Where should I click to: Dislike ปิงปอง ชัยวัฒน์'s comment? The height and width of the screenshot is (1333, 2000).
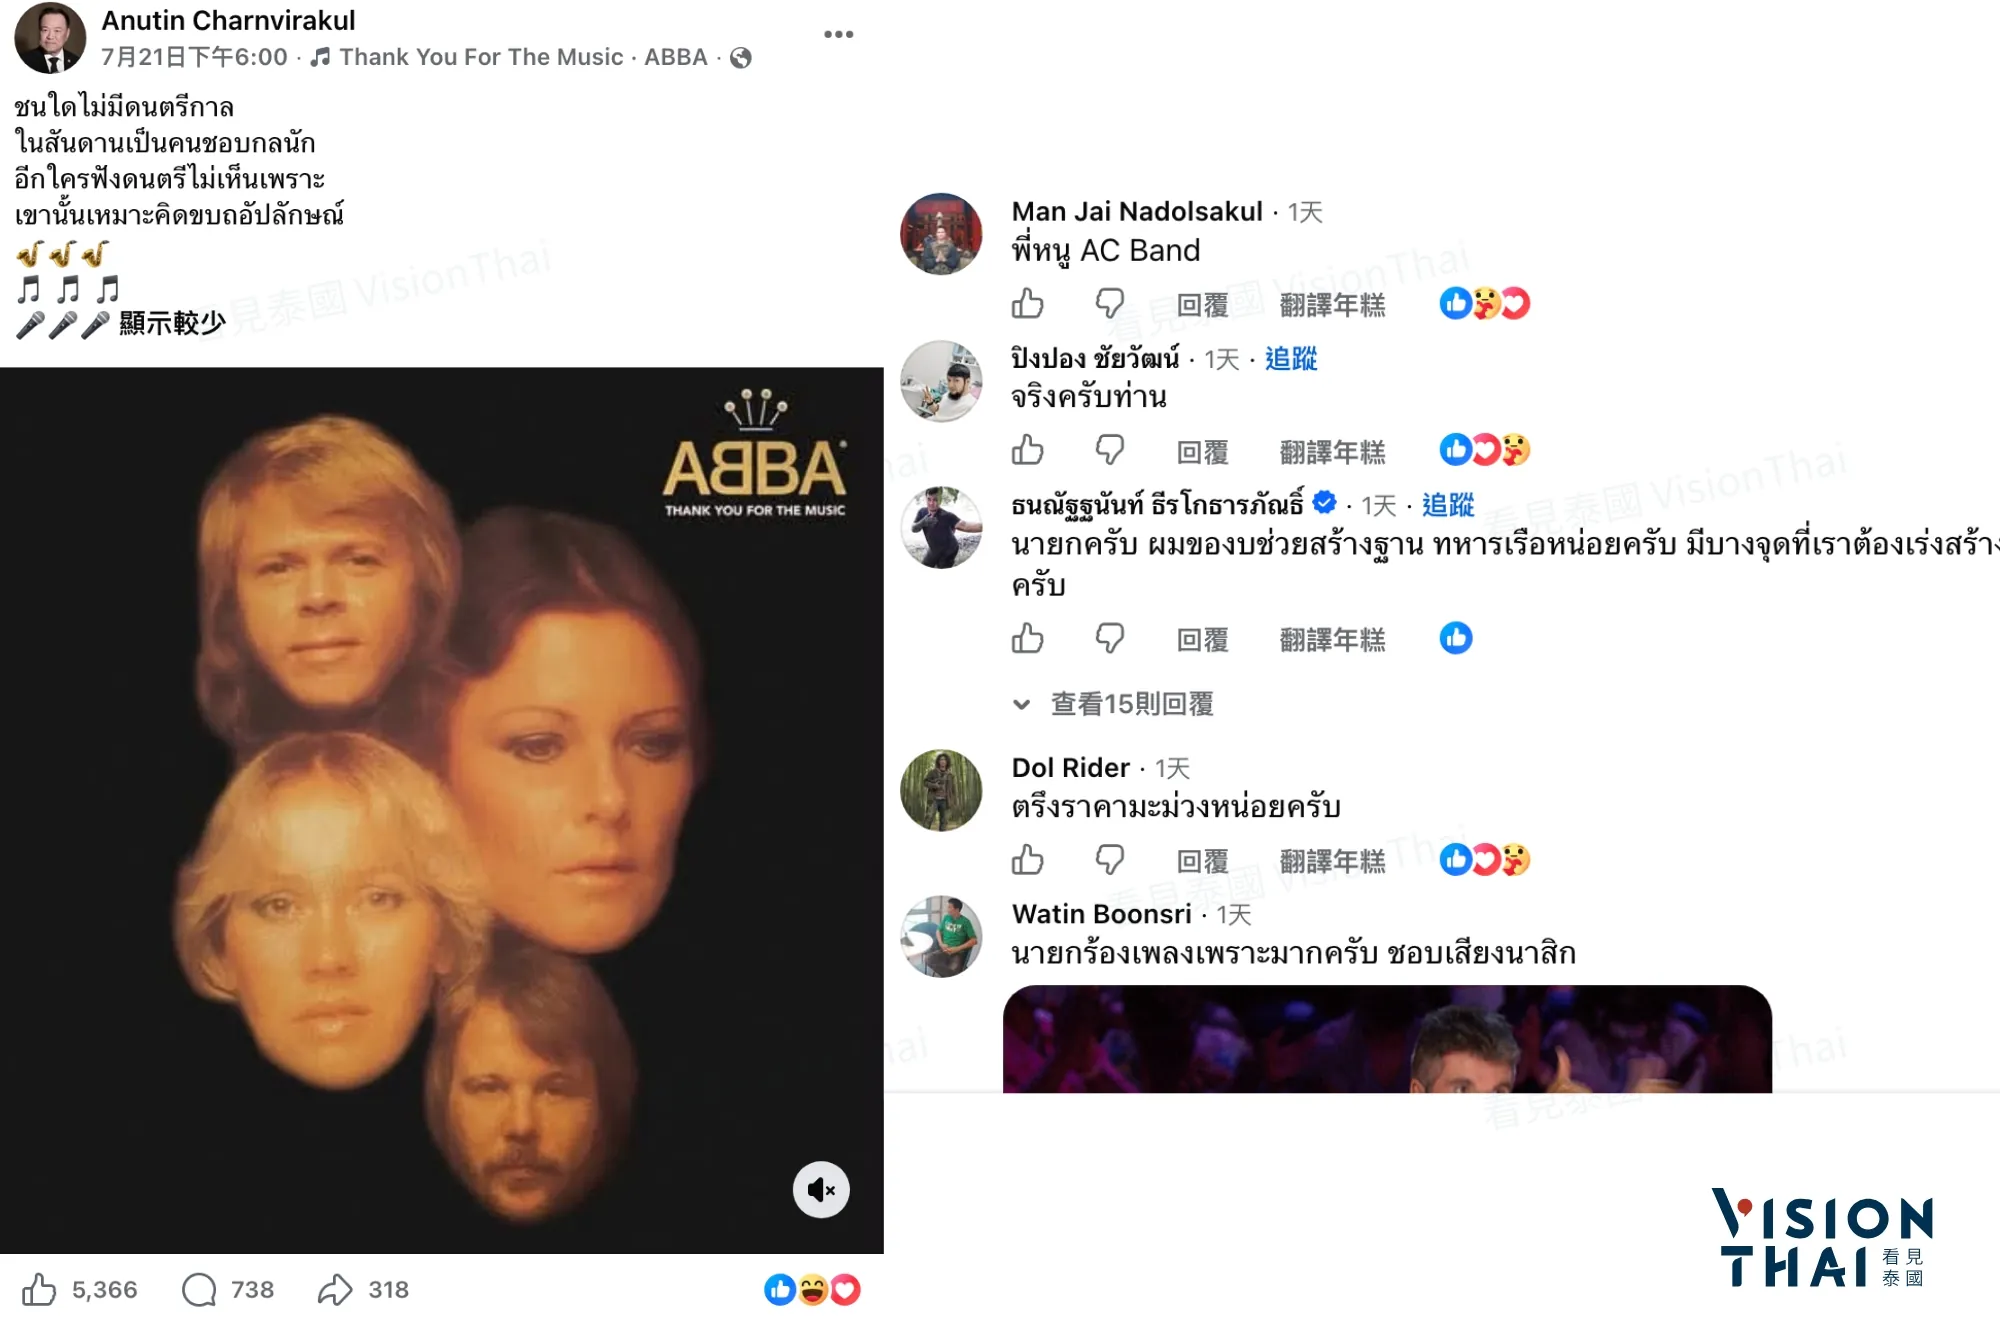click(1109, 450)
